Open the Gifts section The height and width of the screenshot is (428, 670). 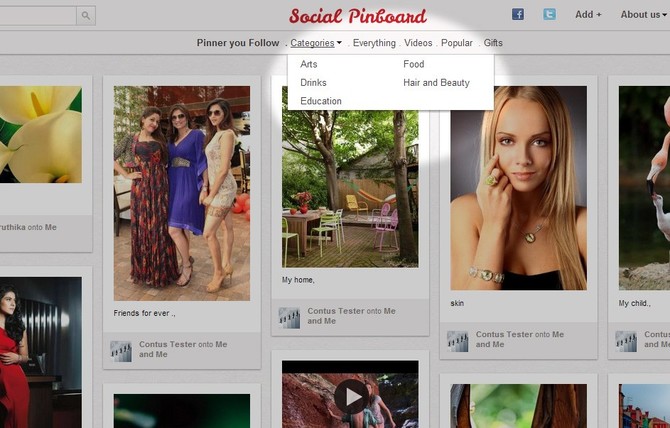click(493, 43)
